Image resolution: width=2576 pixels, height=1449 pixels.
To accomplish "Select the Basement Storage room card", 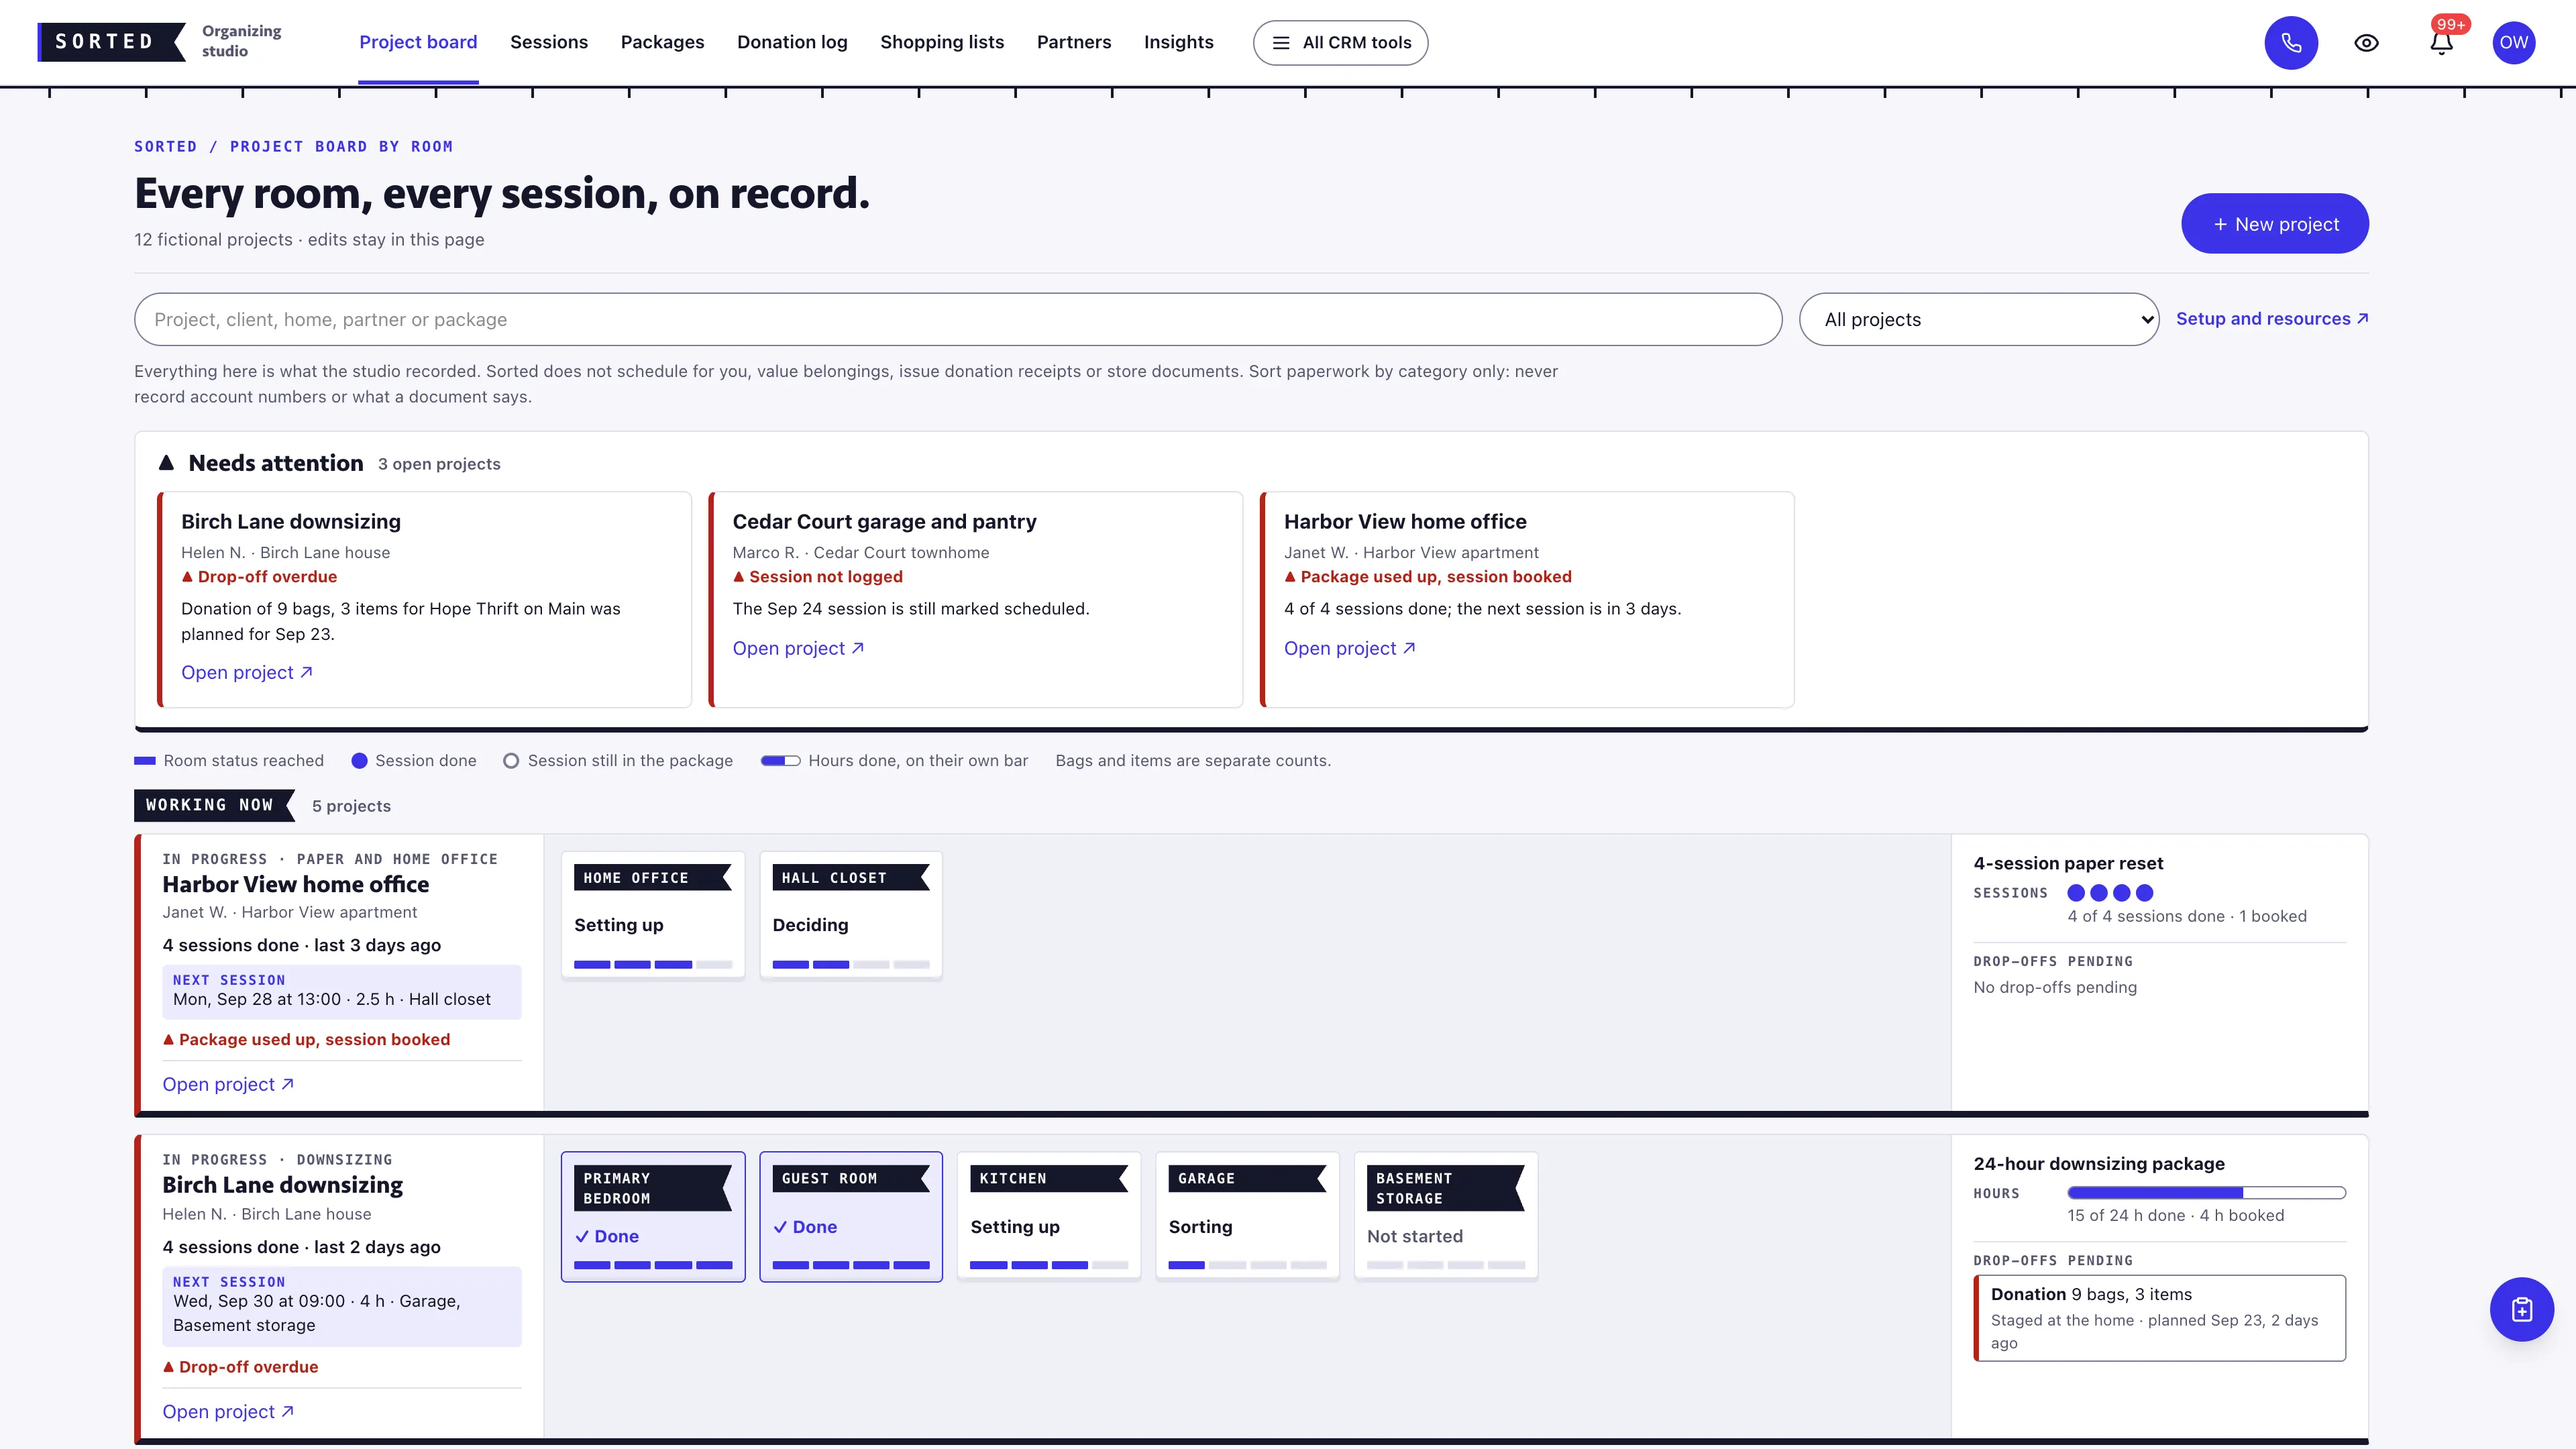I will click(1445, 1216).
